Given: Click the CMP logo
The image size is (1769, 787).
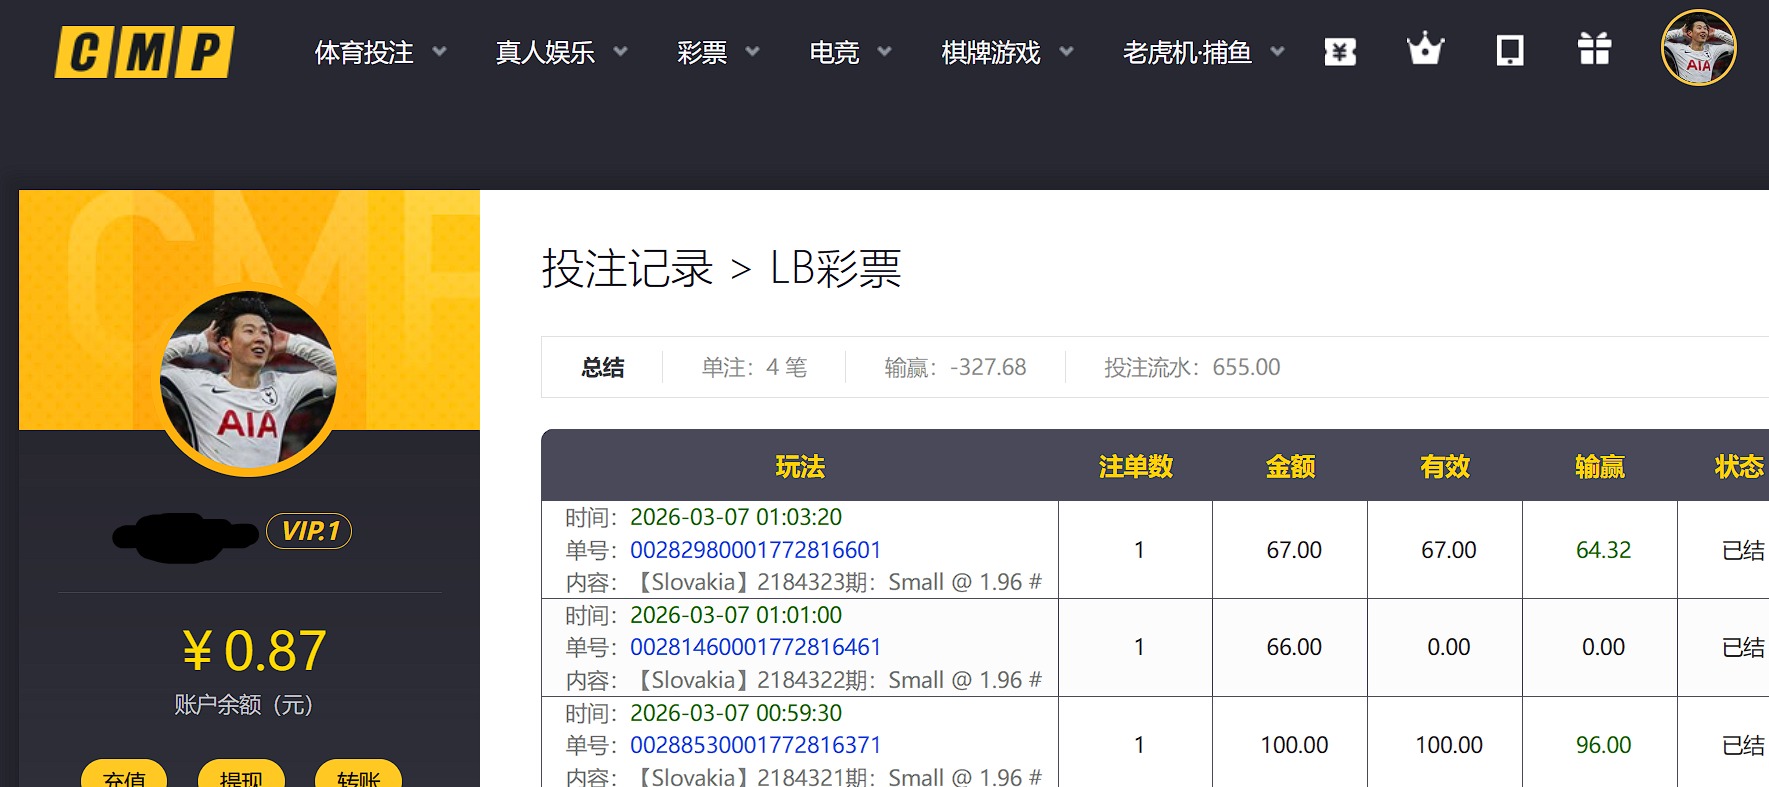Looking at the screenshot, I should (144, 52).
